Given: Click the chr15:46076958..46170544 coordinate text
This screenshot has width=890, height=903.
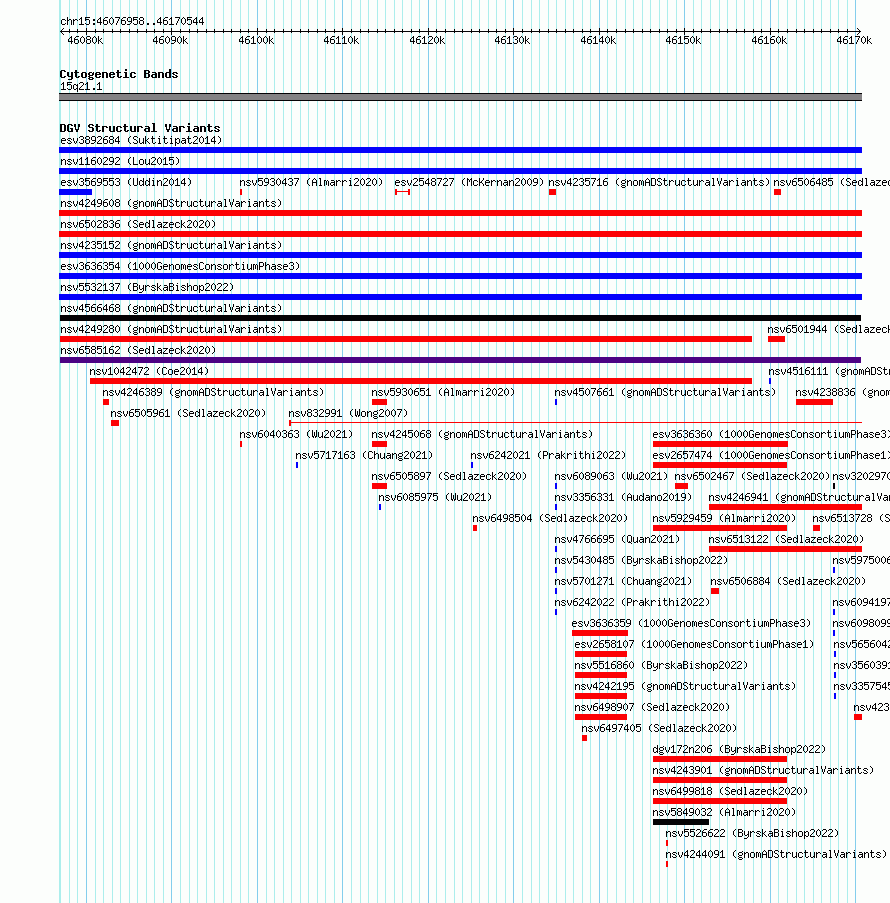Looking at the screenshot, I should (x=132, y=21).
